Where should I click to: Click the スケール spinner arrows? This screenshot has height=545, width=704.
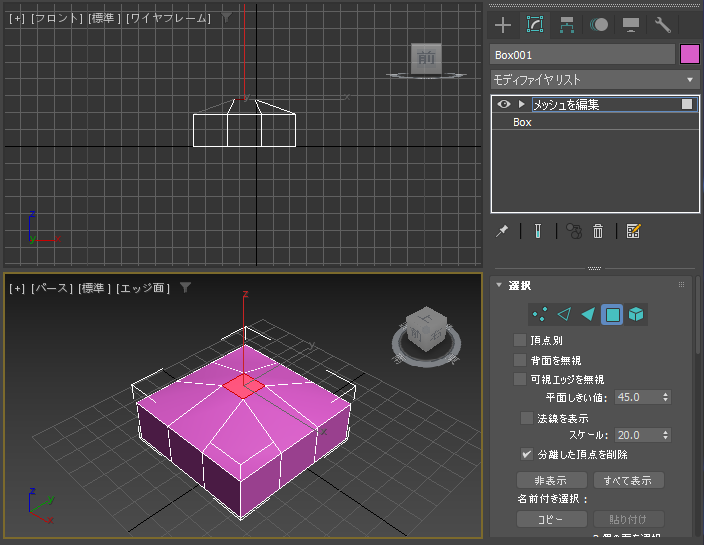(665, 435)
